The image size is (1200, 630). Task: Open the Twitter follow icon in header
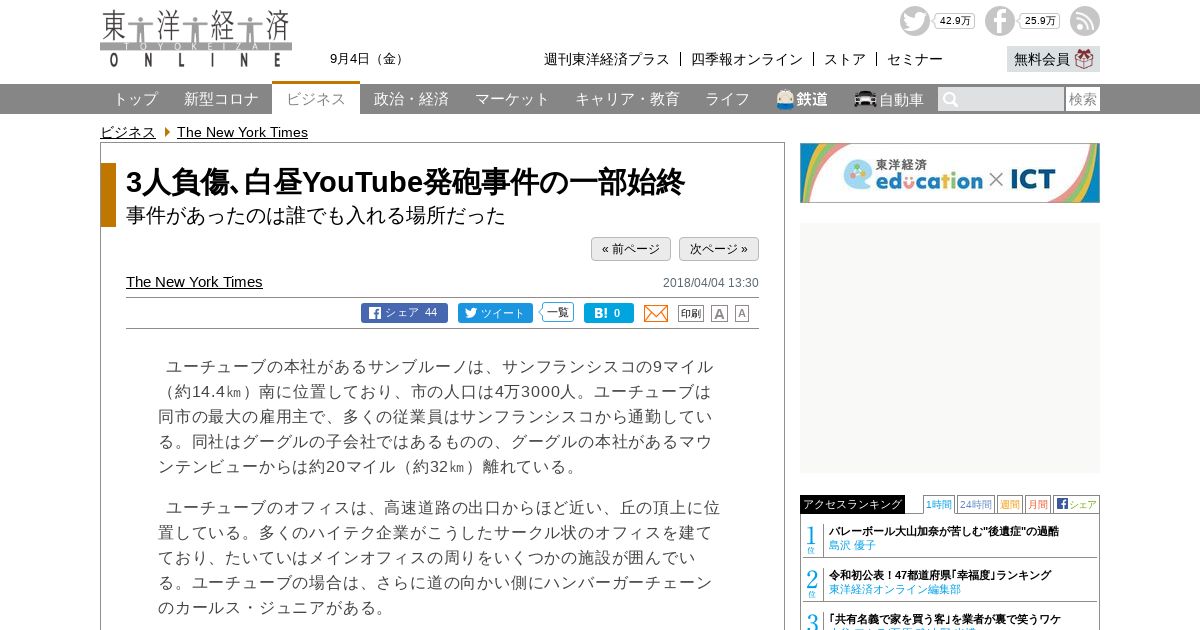pyautogui.click(x=914, y=21)
